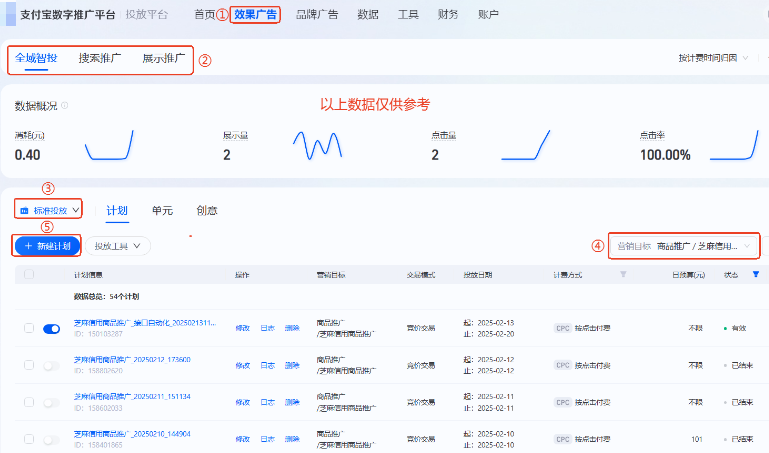Open plan 芝麻信用商品推广_20250212_173600

tap(132, 359)
